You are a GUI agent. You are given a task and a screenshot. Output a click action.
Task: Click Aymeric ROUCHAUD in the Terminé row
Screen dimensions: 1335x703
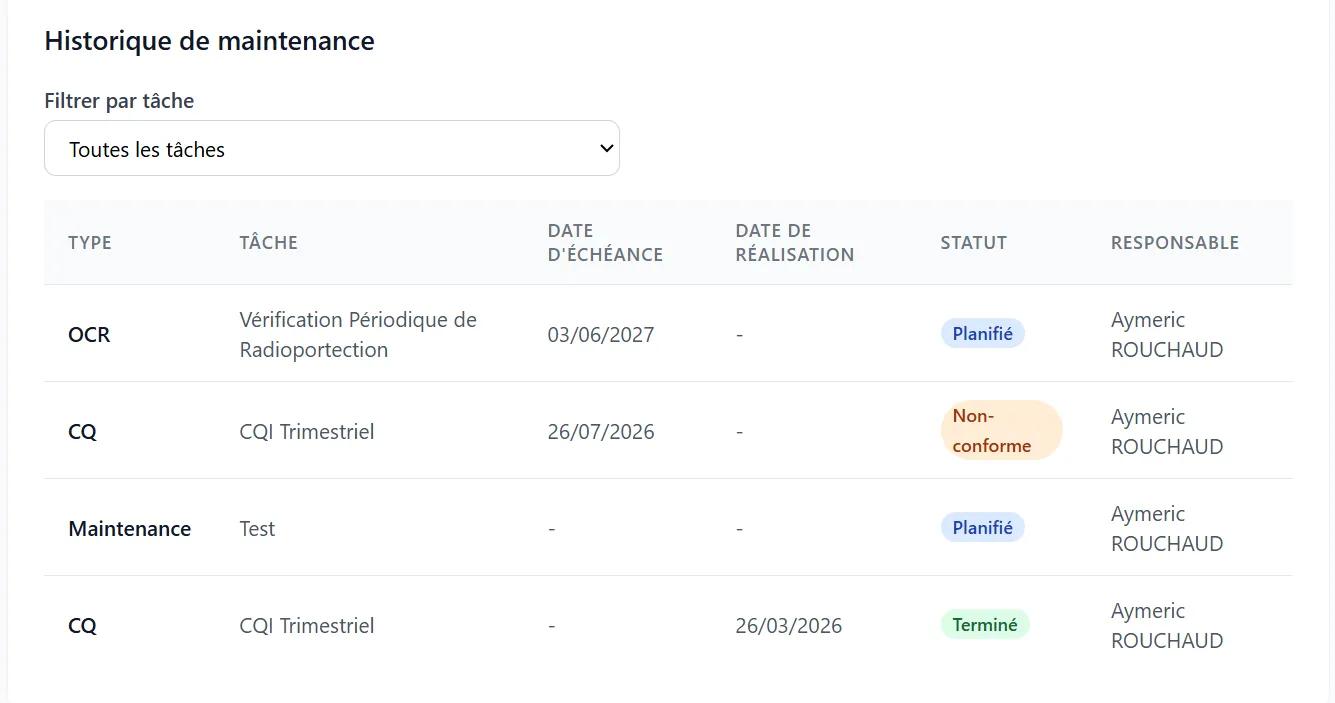point(1167,626)
